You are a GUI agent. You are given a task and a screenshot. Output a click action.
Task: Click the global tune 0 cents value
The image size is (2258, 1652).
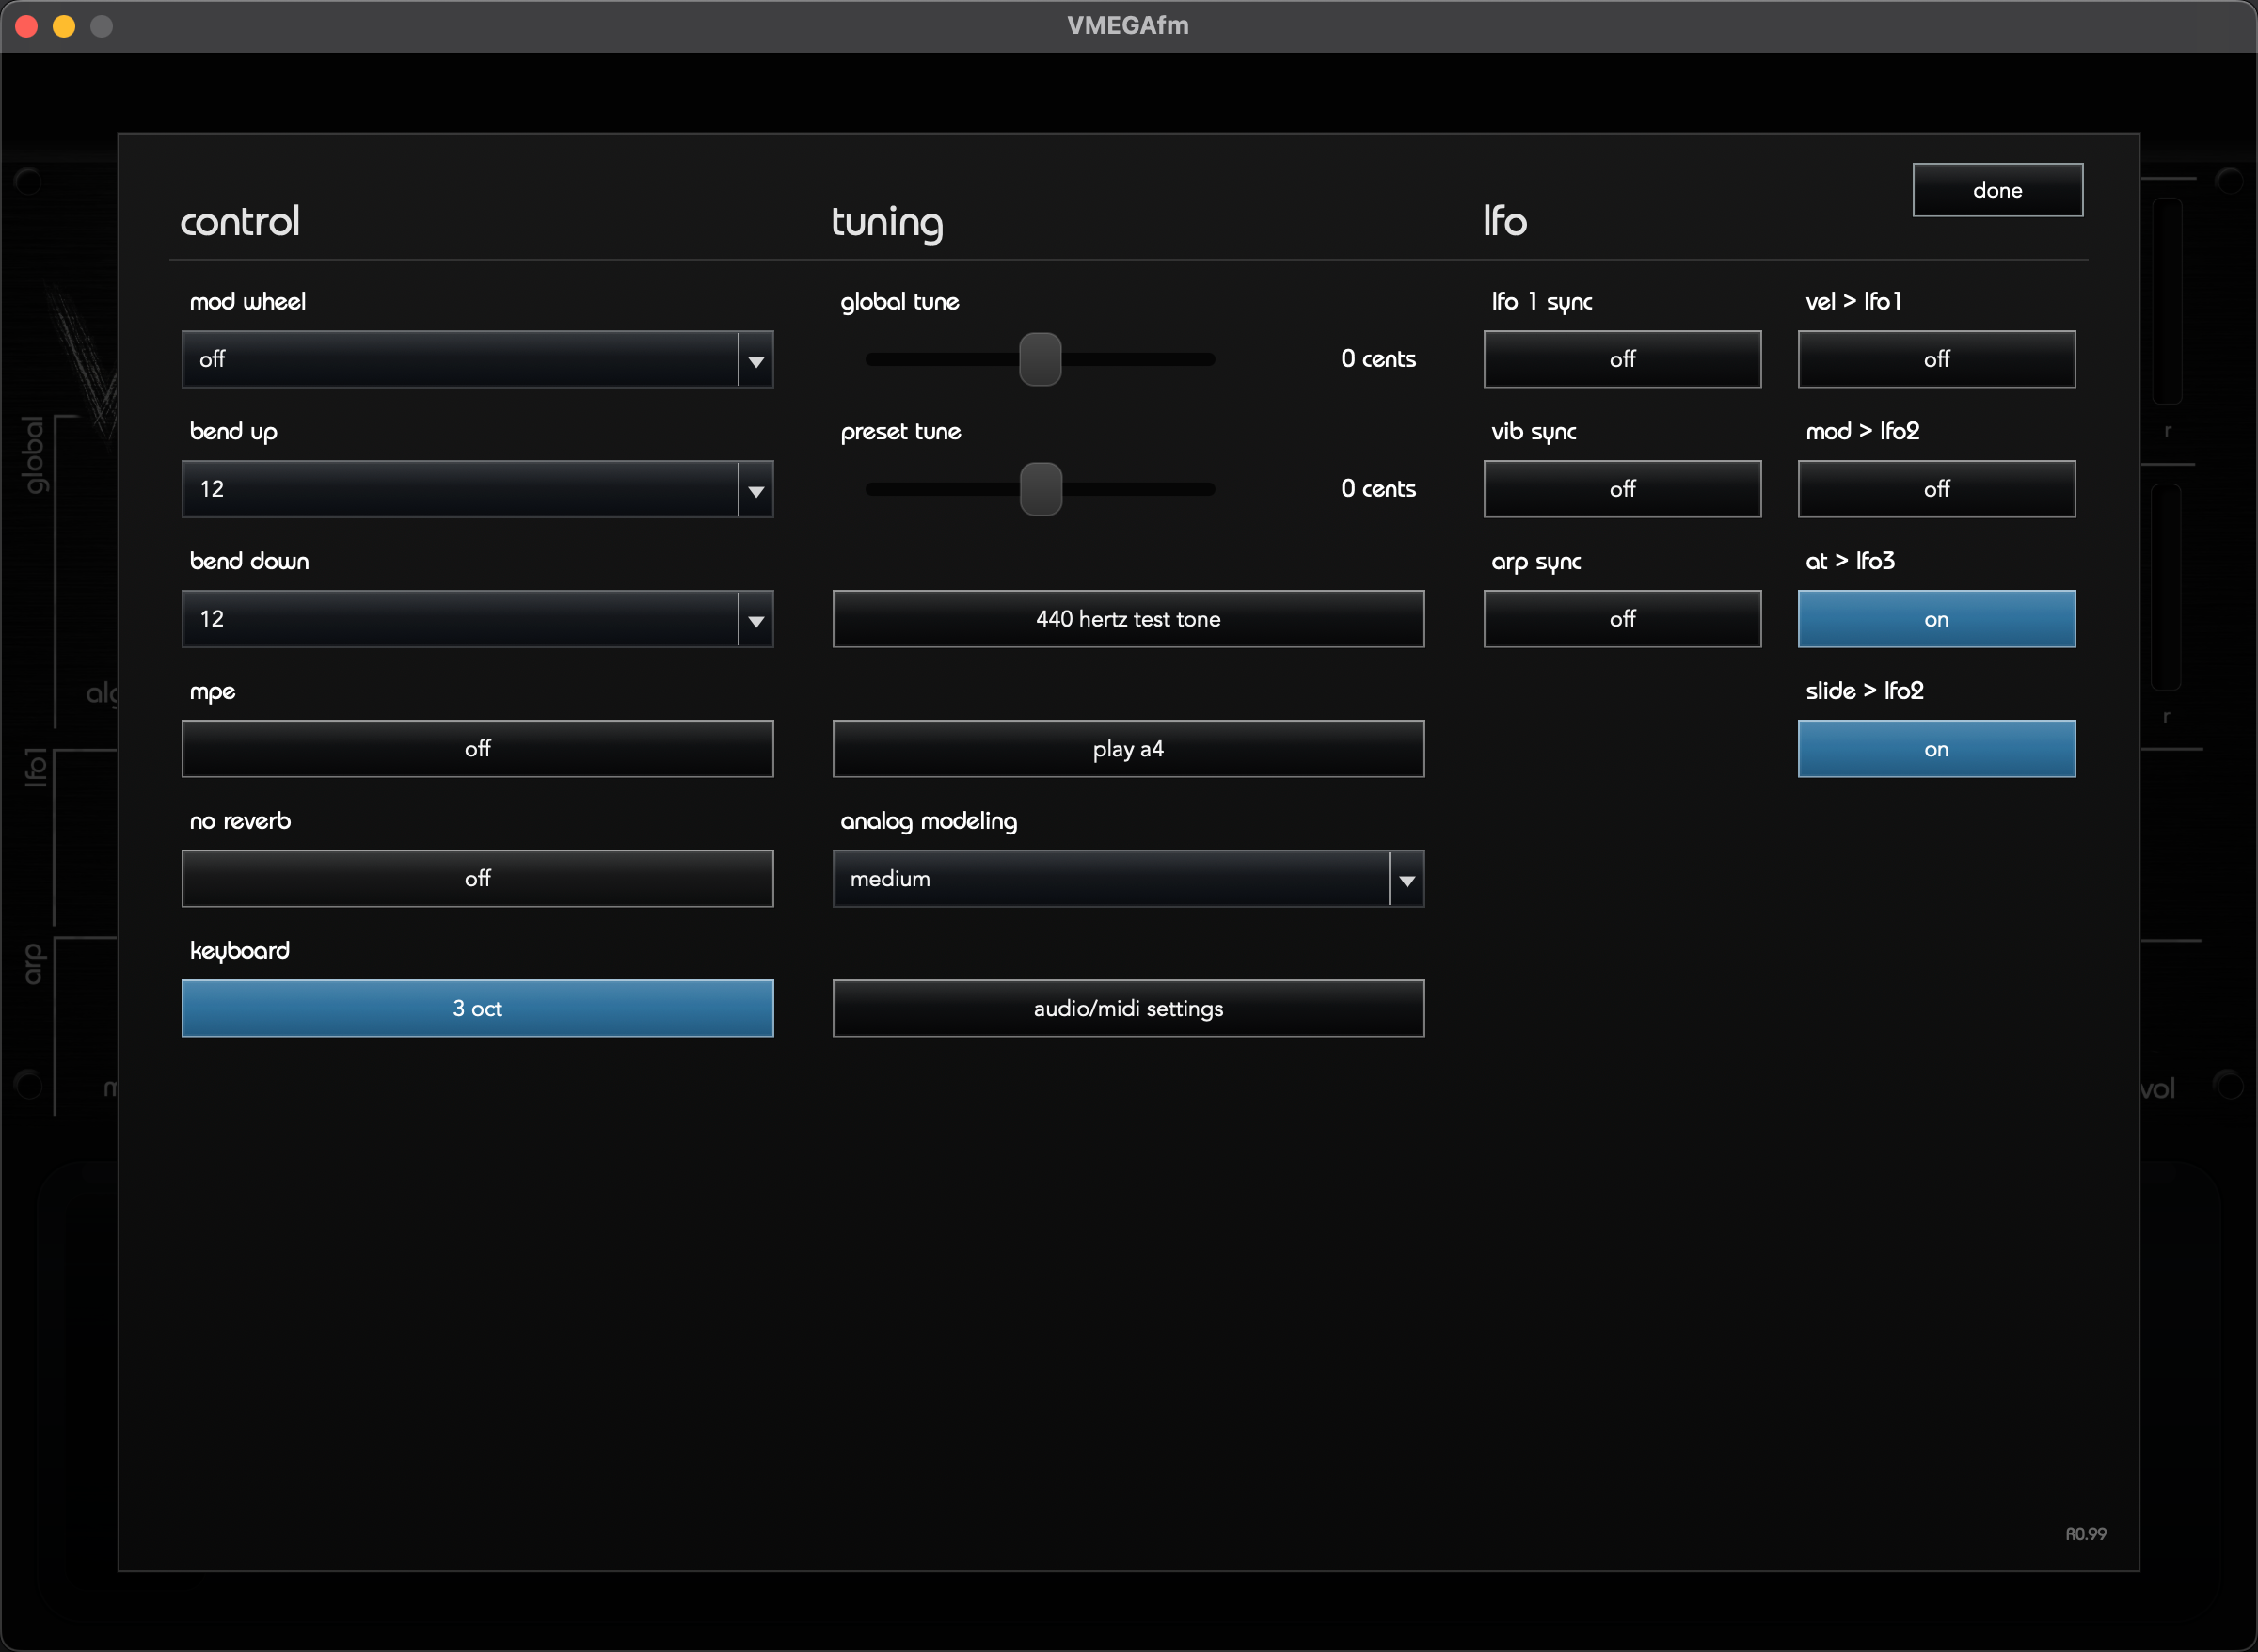pyautogui.click(x=1378, y=360)
